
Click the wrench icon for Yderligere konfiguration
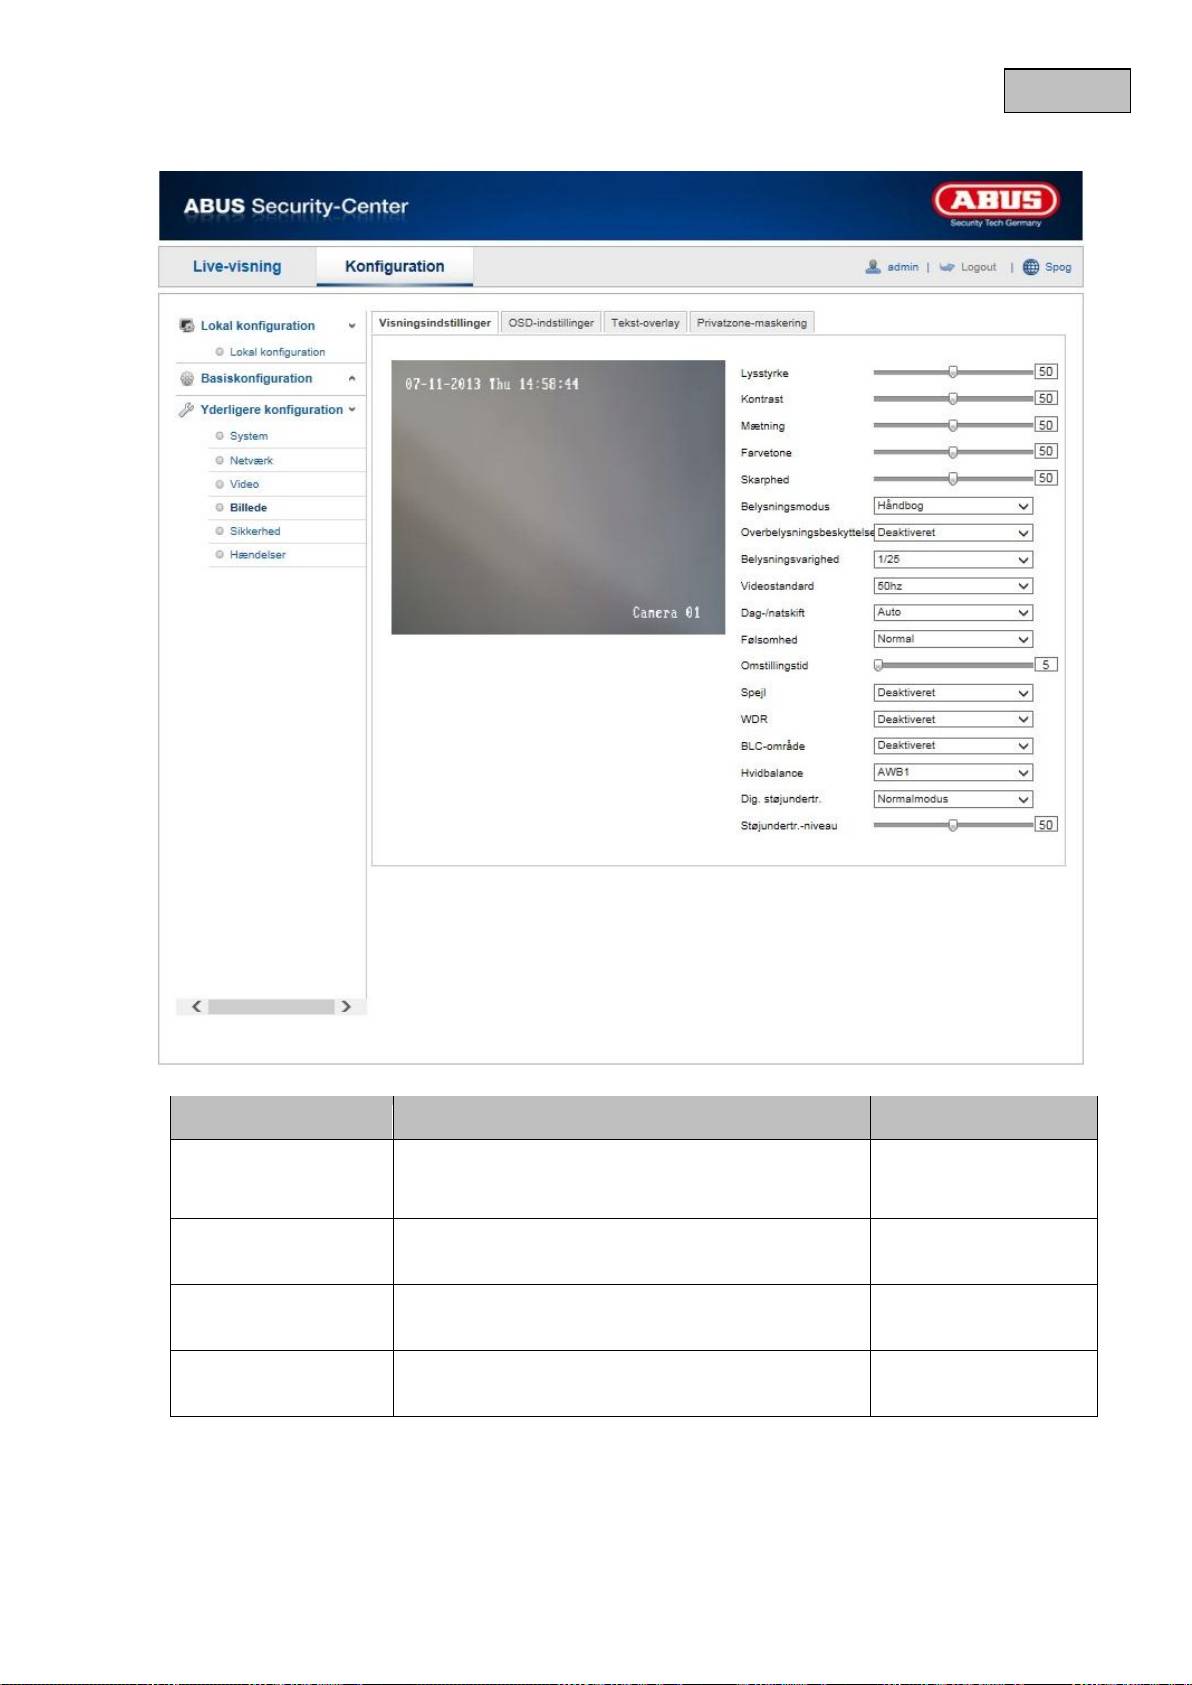[x=186, y=410]
